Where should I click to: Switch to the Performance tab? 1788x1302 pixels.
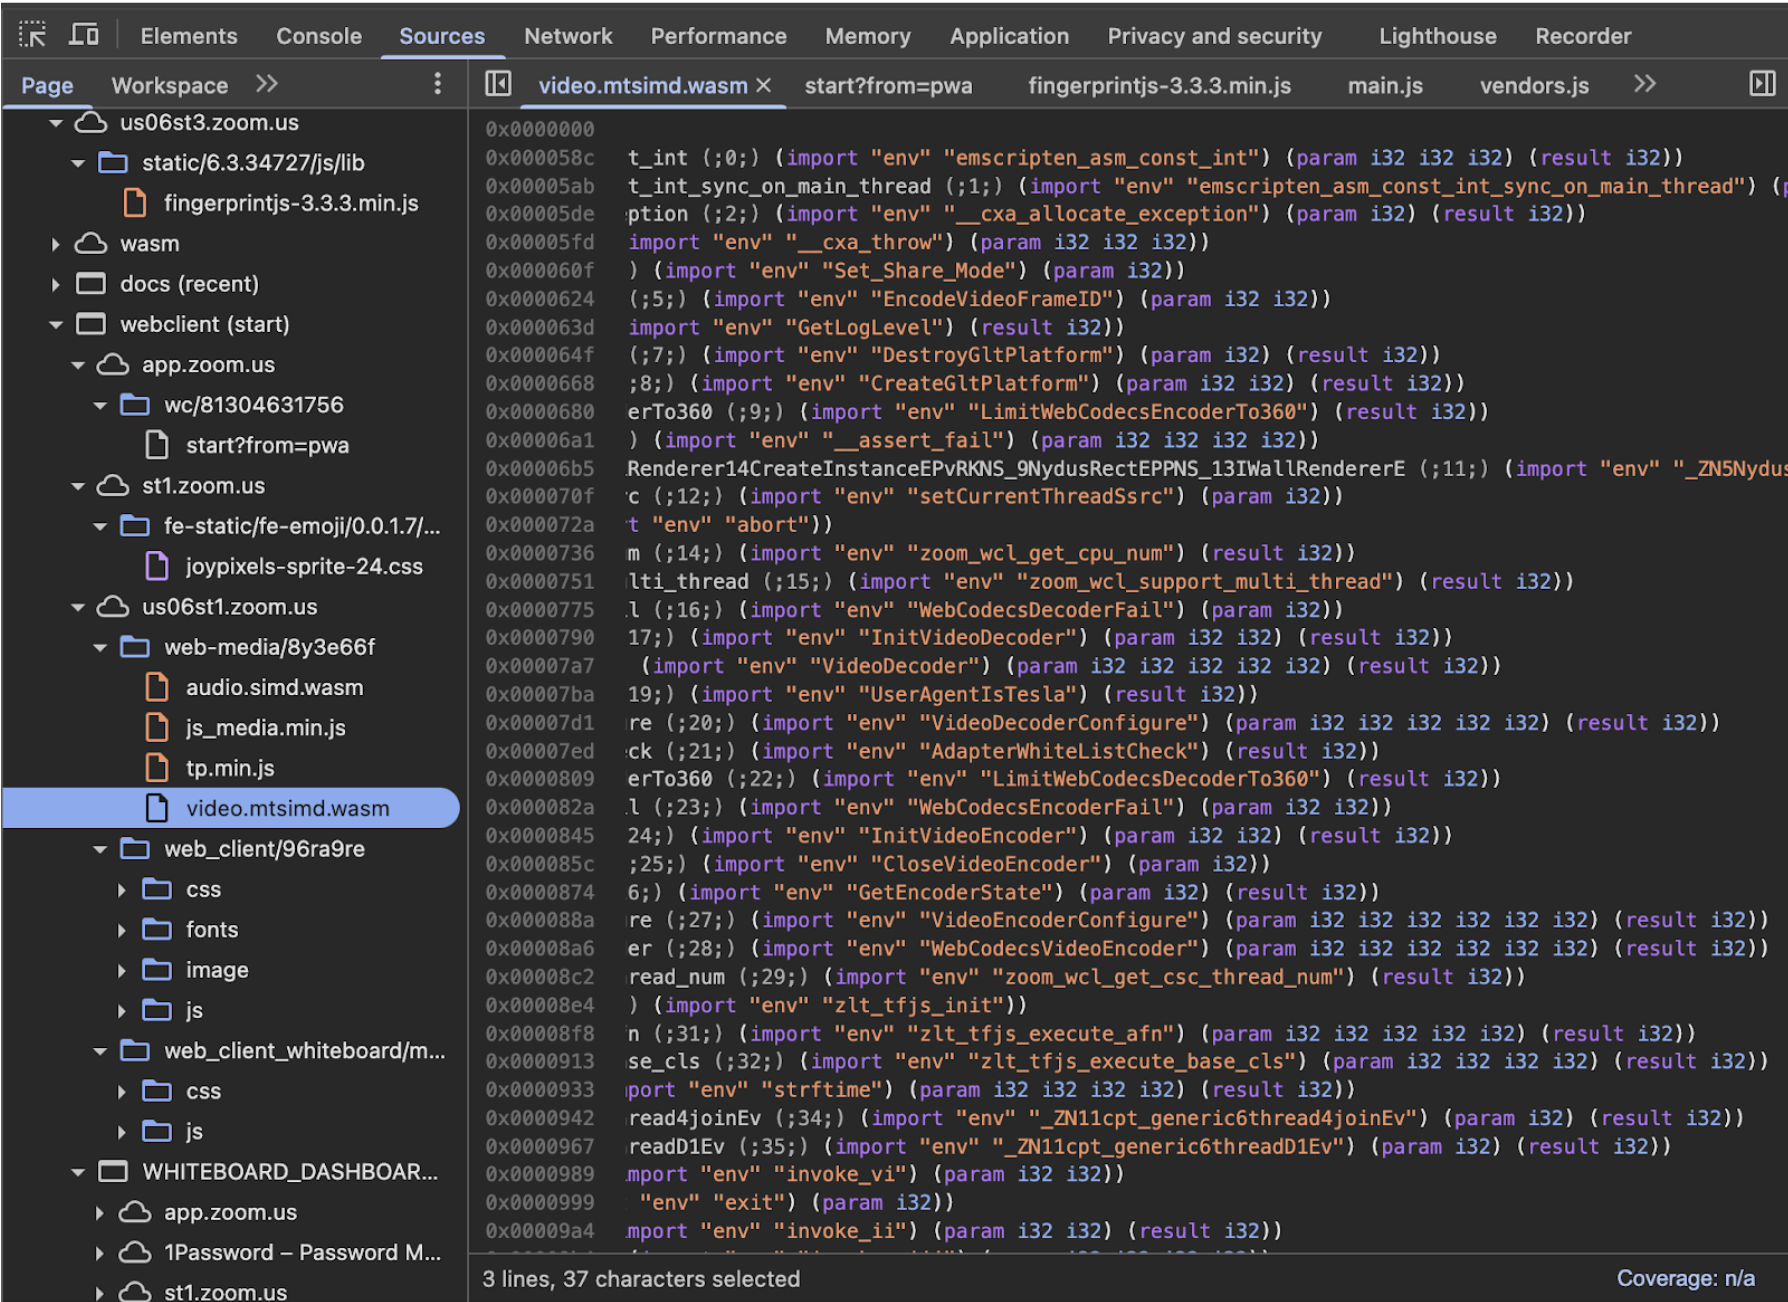(x=718, y=36)
